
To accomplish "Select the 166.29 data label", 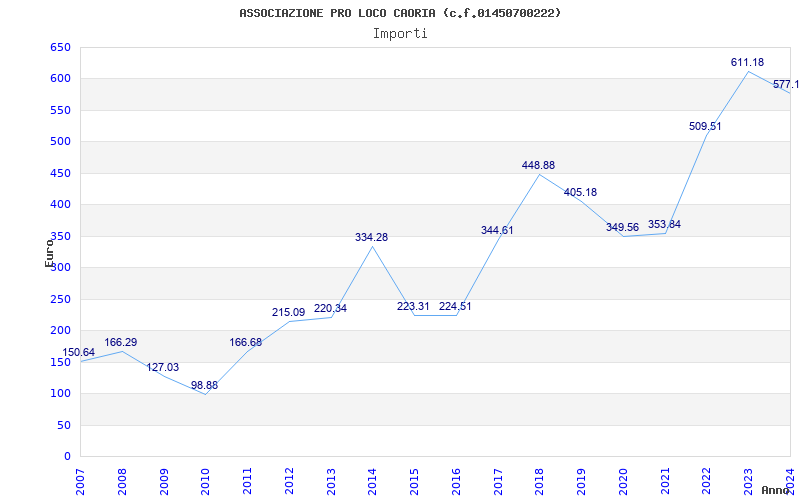I will (x=121, y=342).
